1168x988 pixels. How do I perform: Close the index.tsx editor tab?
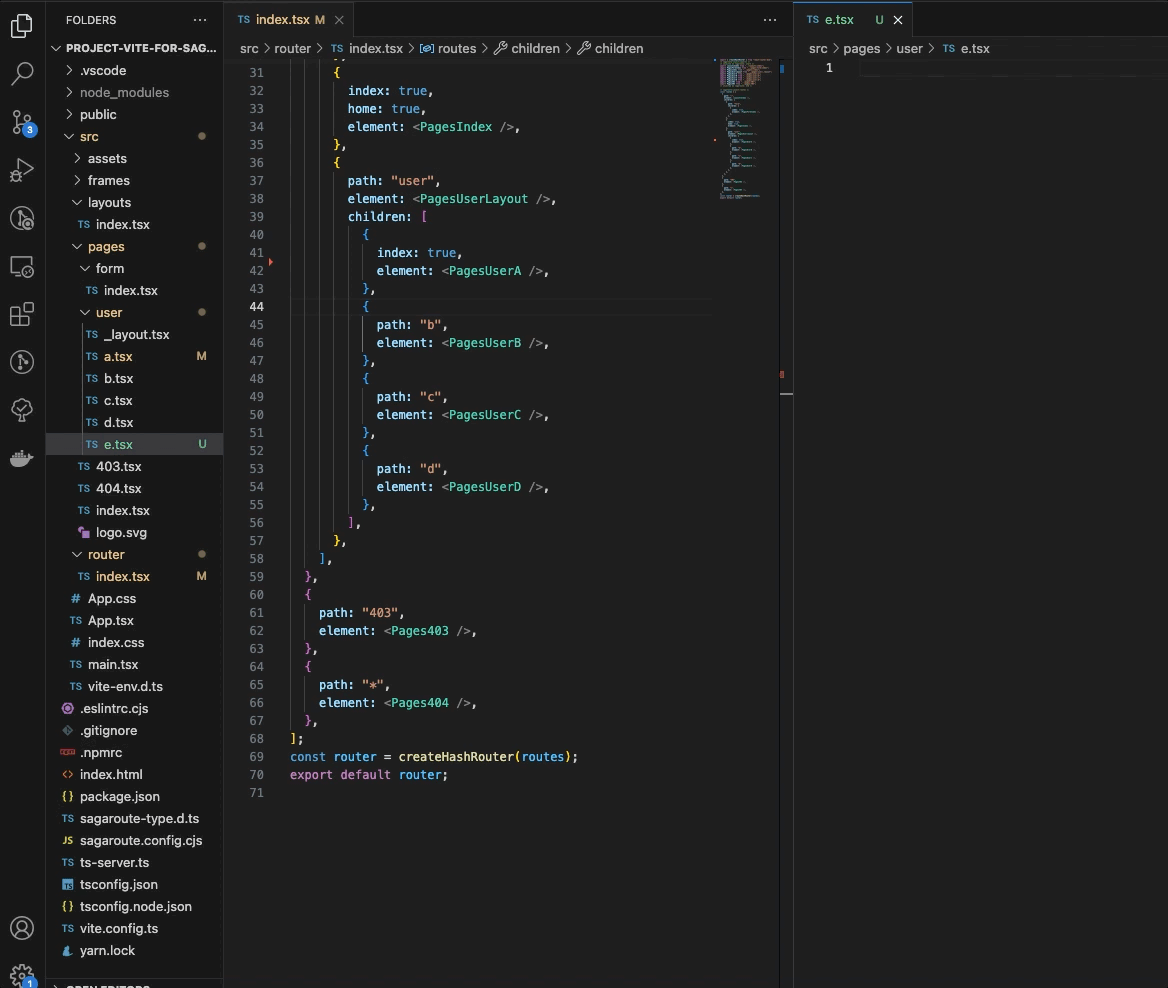click(x=339, y=20)
